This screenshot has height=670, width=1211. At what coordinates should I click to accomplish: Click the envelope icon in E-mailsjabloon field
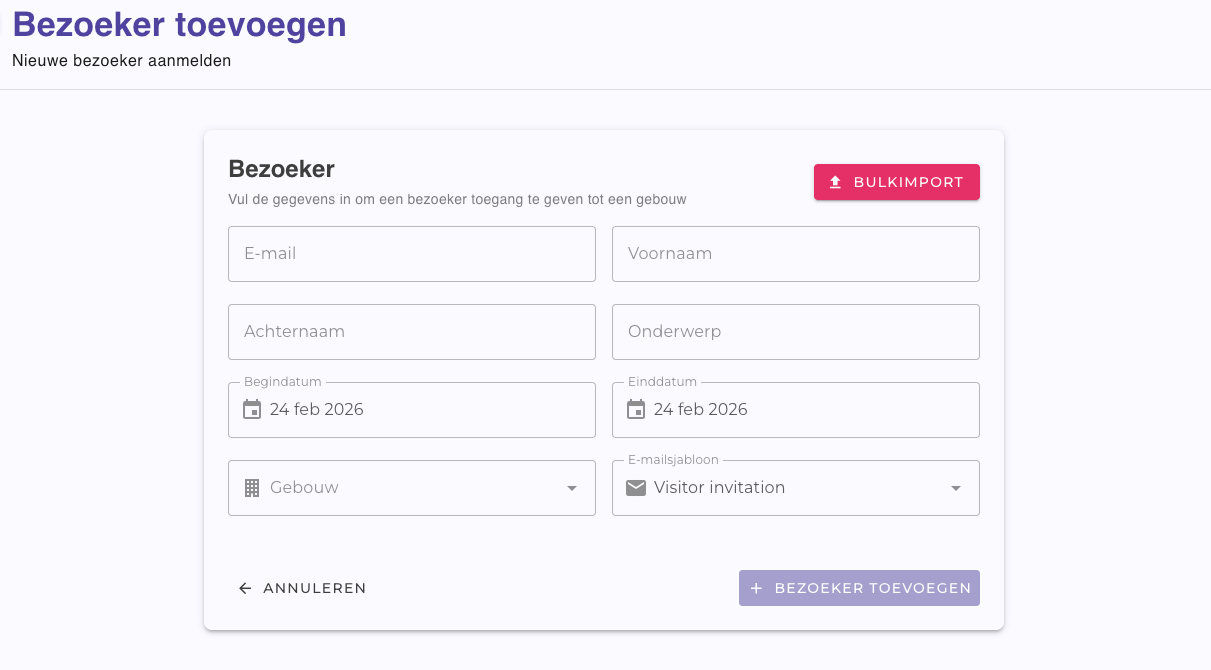pos(636,488)
